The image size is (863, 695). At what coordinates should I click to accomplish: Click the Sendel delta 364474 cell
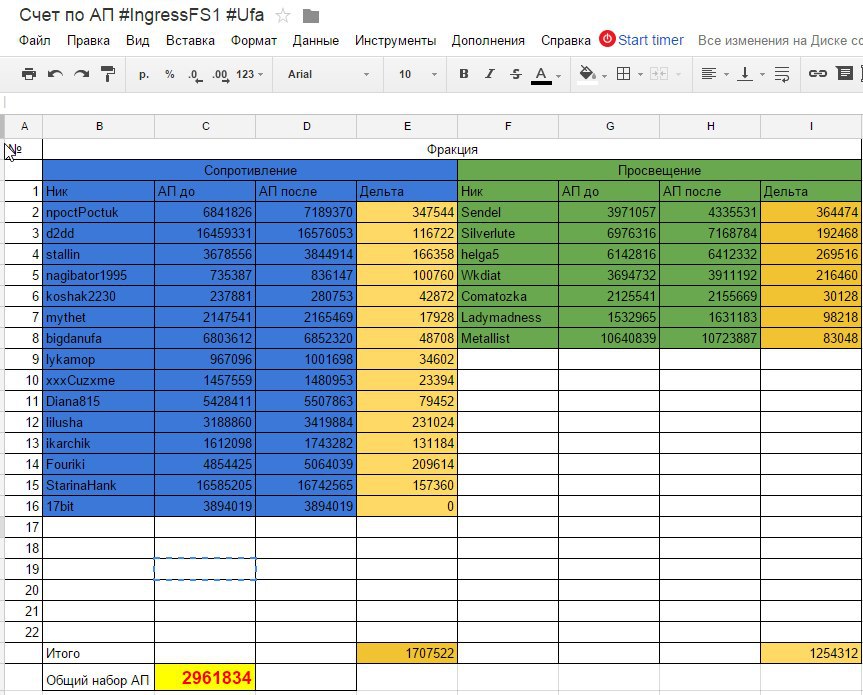[x=811, y=212]
